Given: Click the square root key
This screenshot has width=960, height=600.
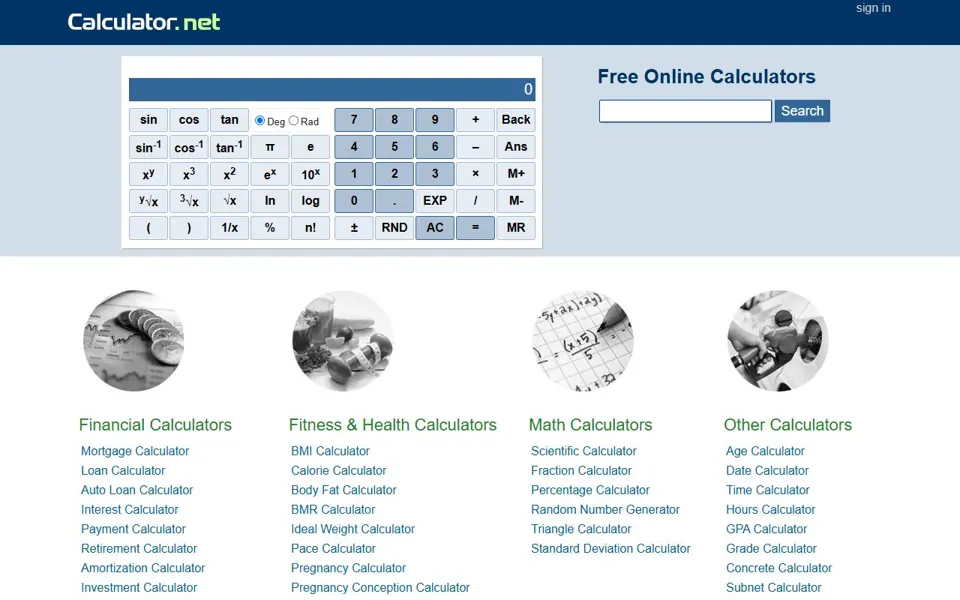Looking at the screenshot, I should (229, 201).
